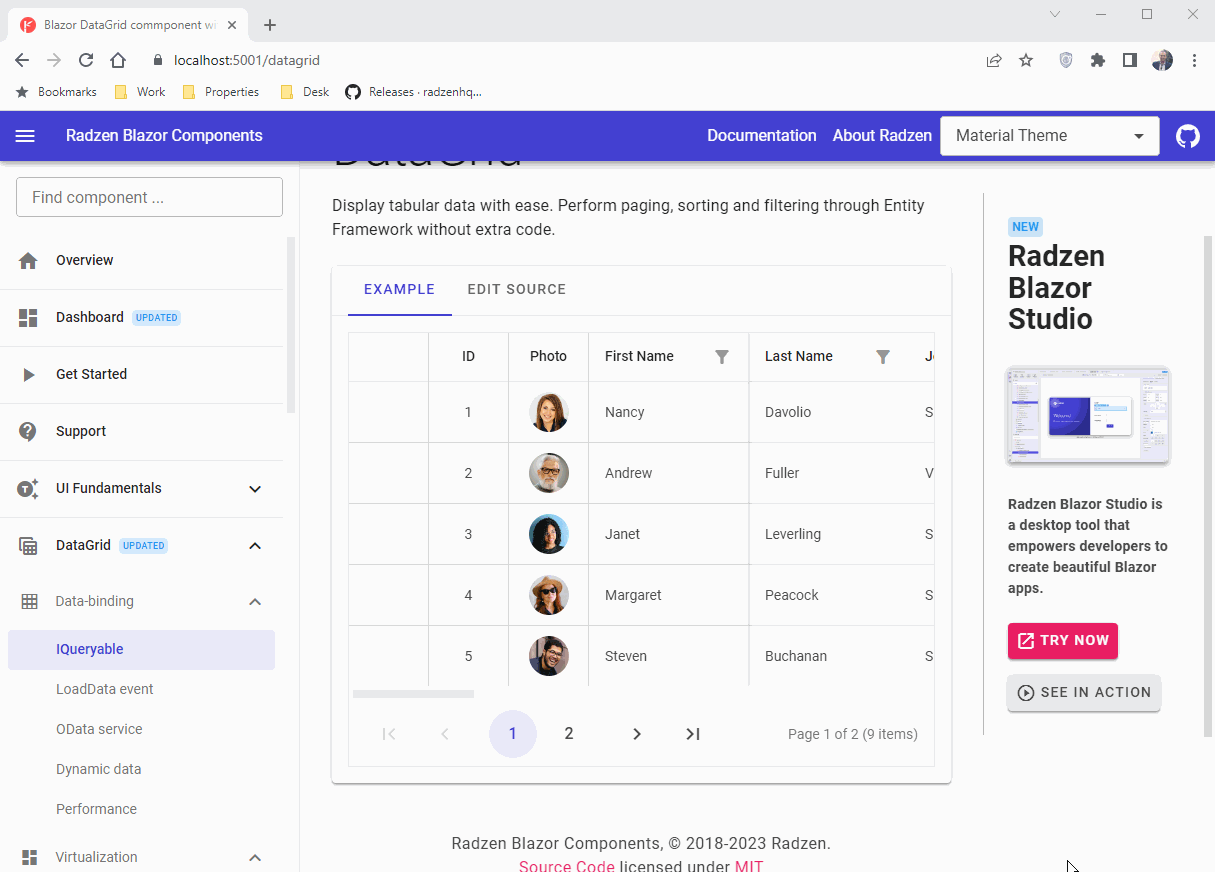1215x872 pixels.
Task: Open the Work bookmarks folder
Action: [140, 92]
